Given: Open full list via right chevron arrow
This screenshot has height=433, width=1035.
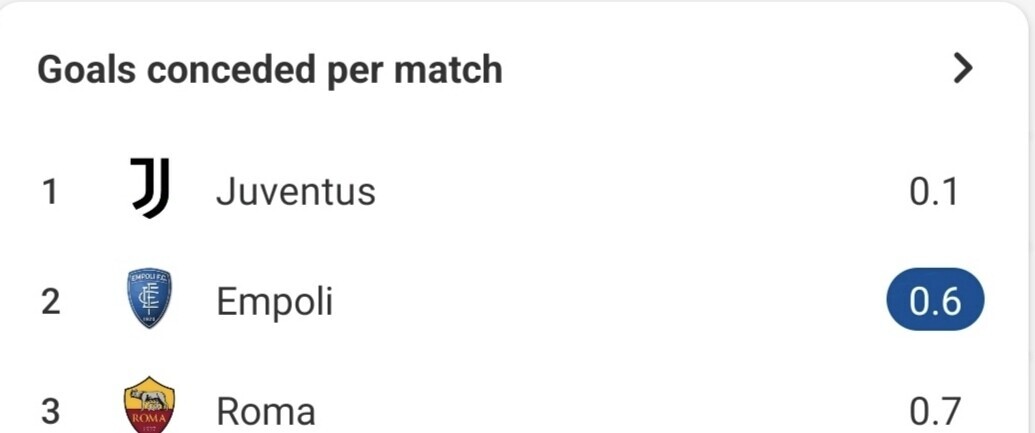Looking at the screenshot, I should tap(963, 69).
